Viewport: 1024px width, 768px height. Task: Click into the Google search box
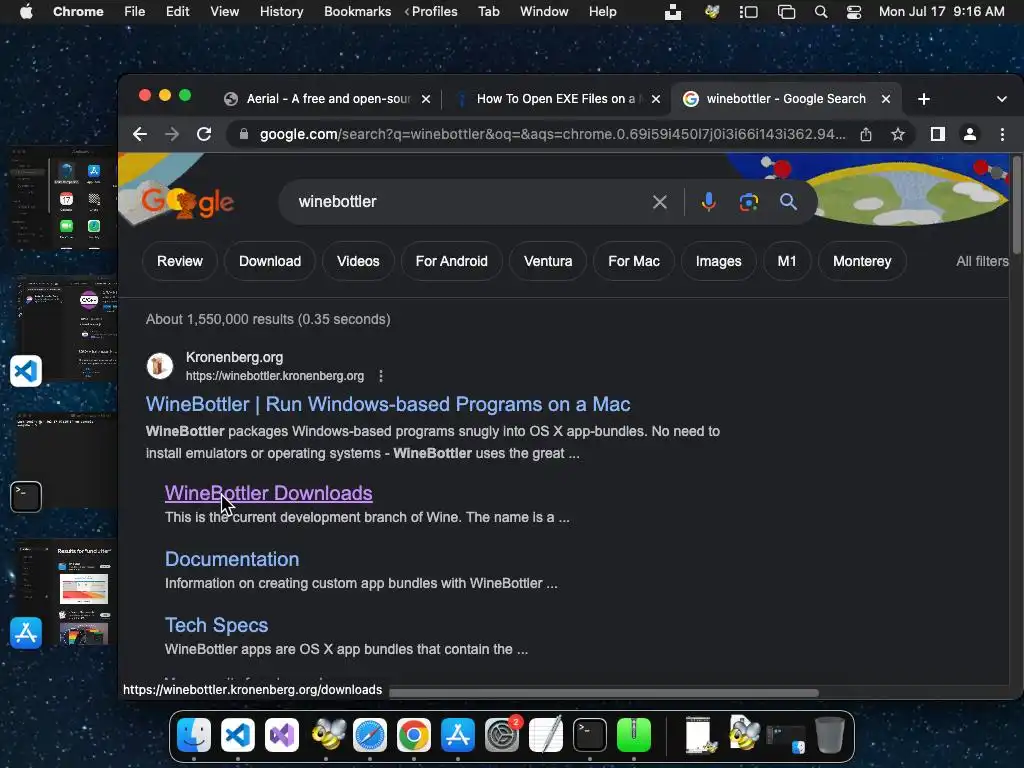coord(470,202)
